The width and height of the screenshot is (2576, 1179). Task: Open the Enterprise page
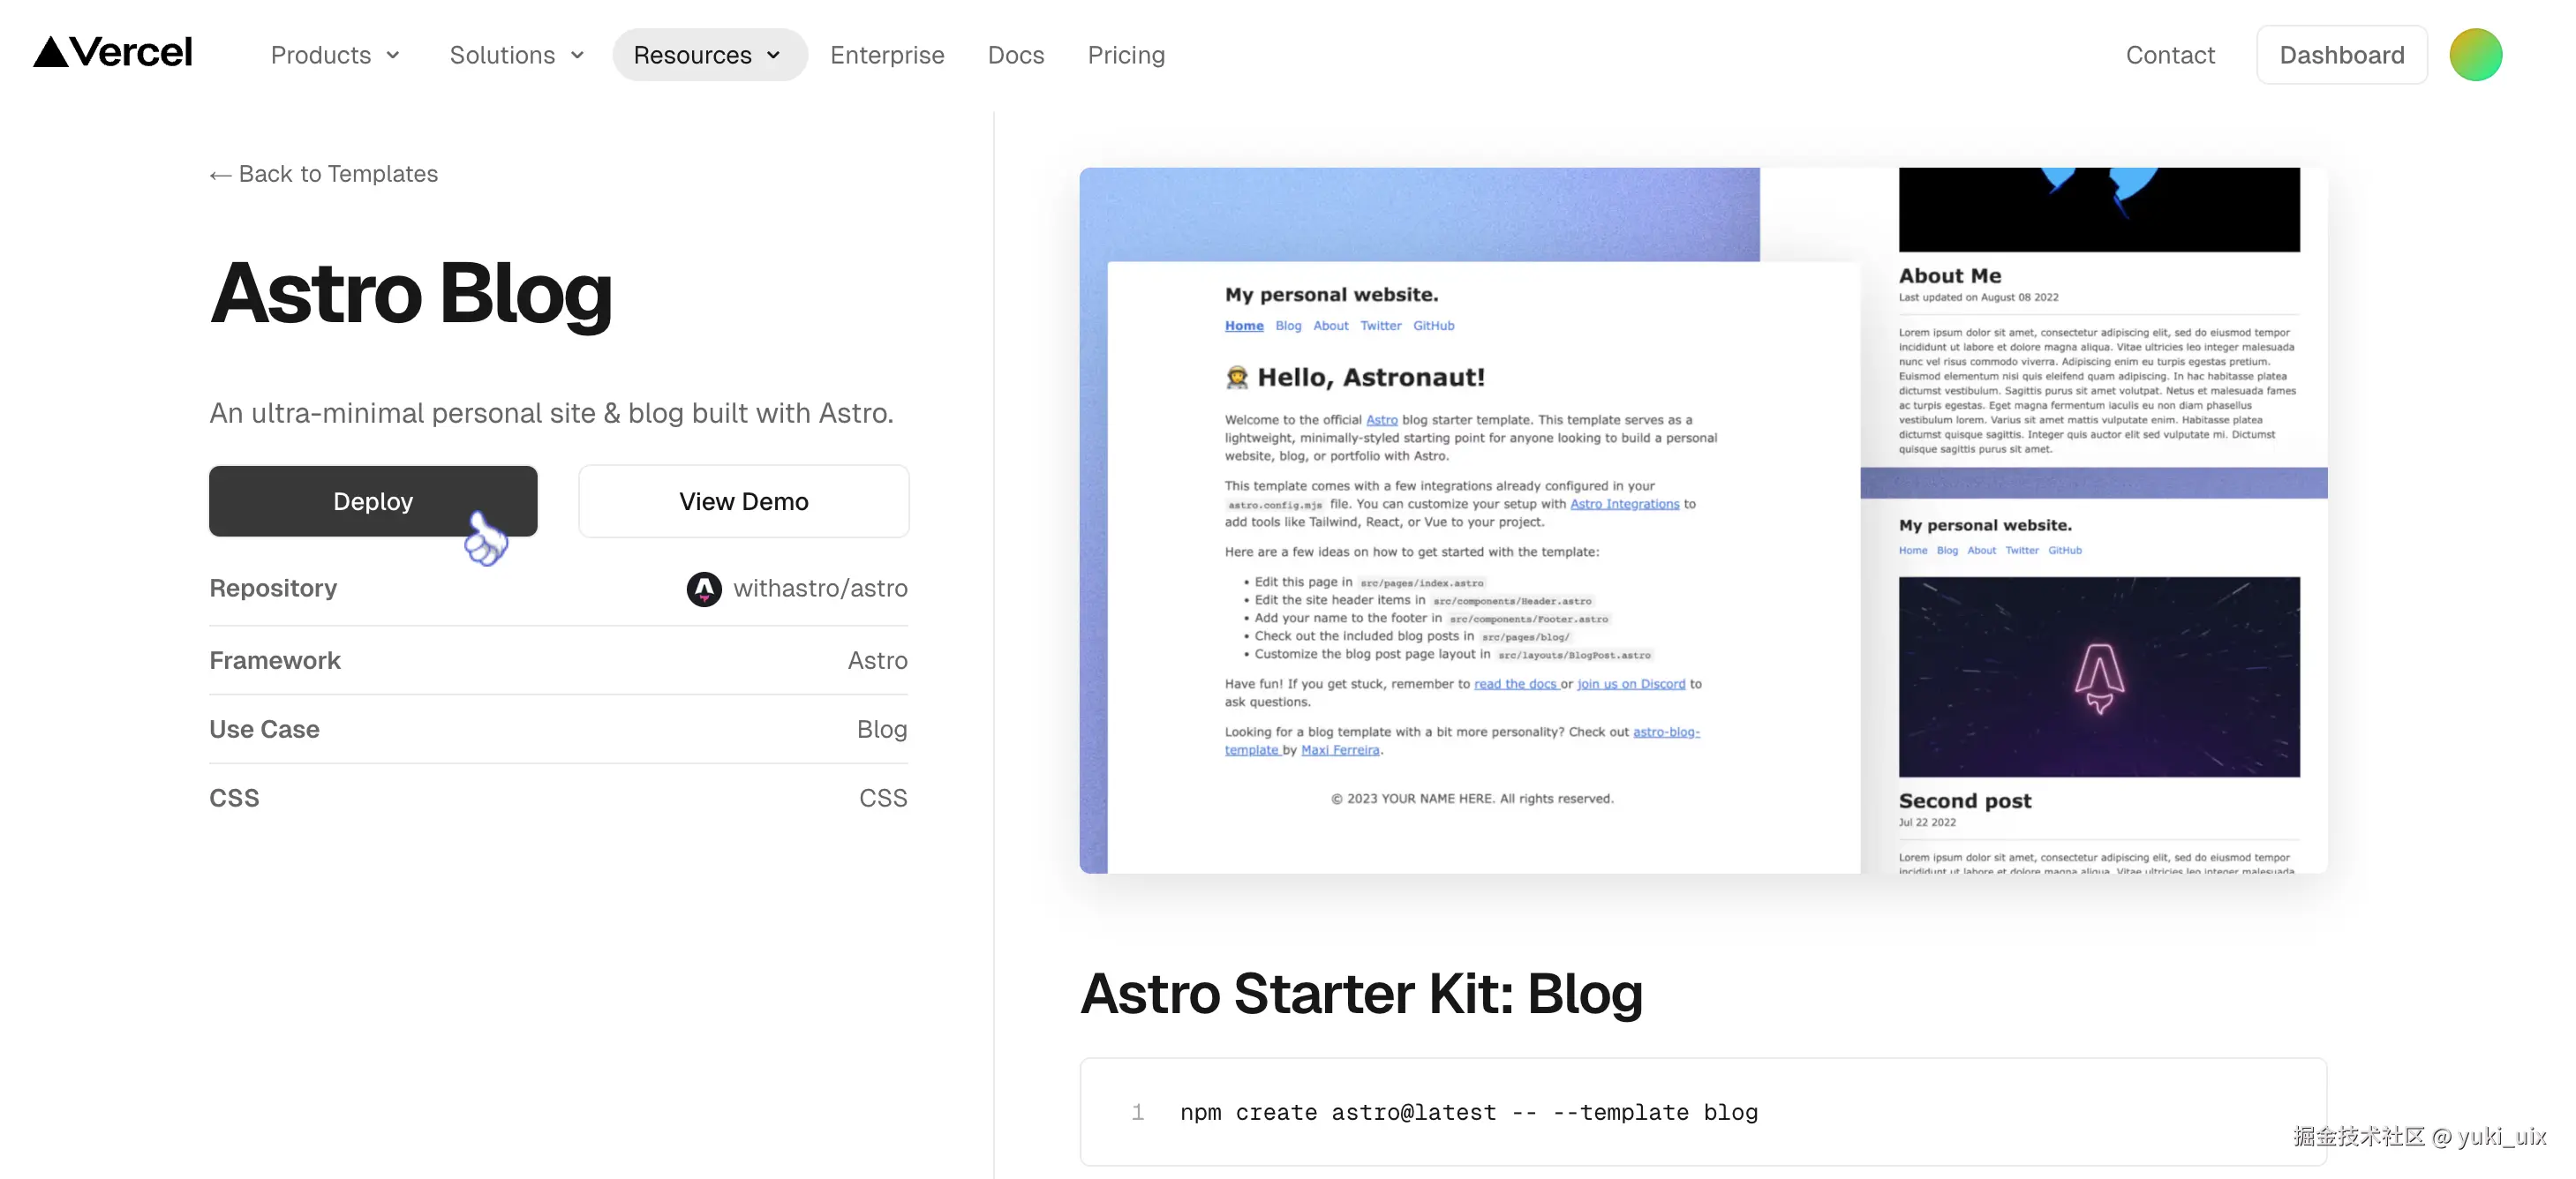[x=887, y=55]
